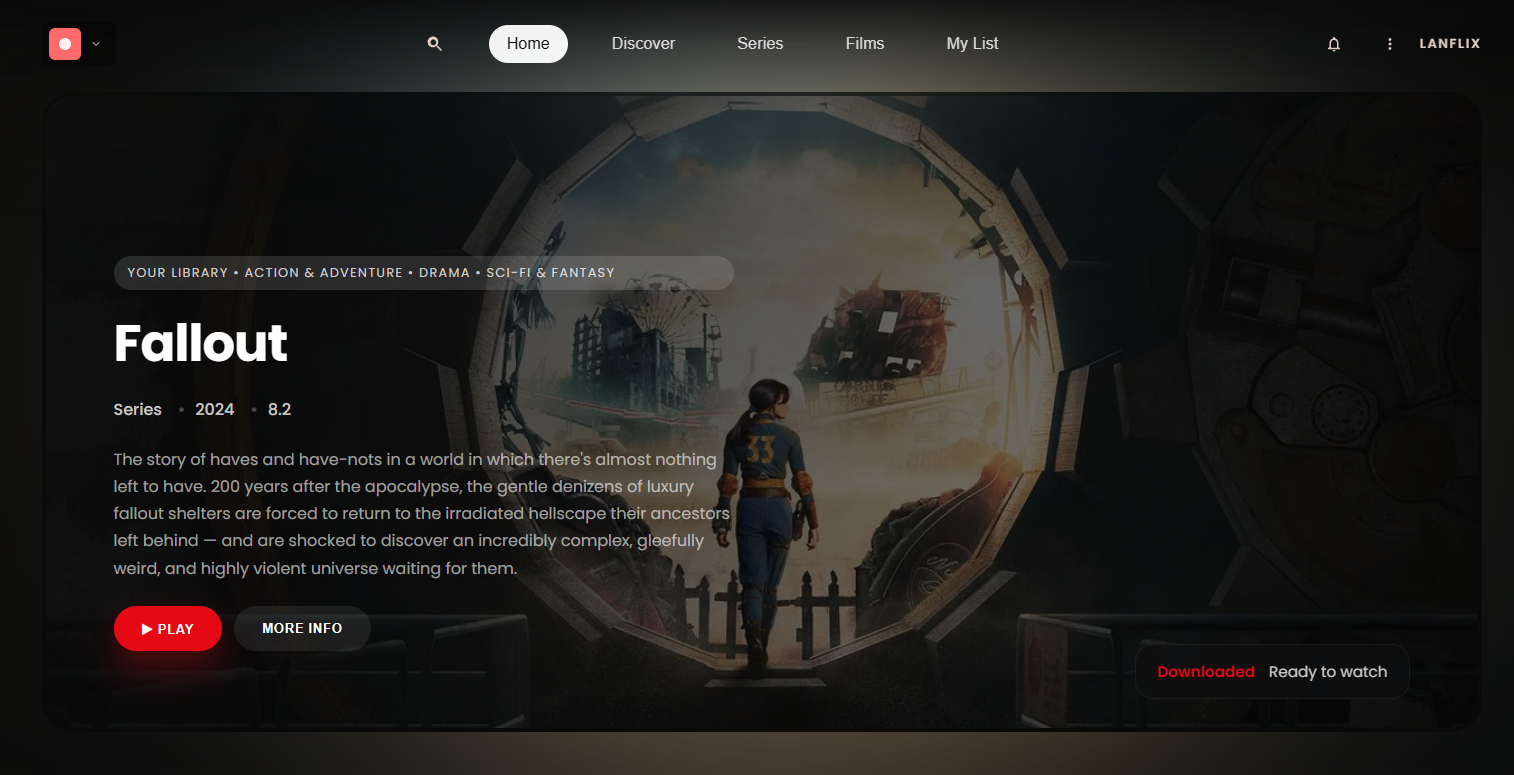Viewport: 1514px width, 775px height.
Task: Select the Your Library tag
Action: pyautogui.click(x=178, y=273)
